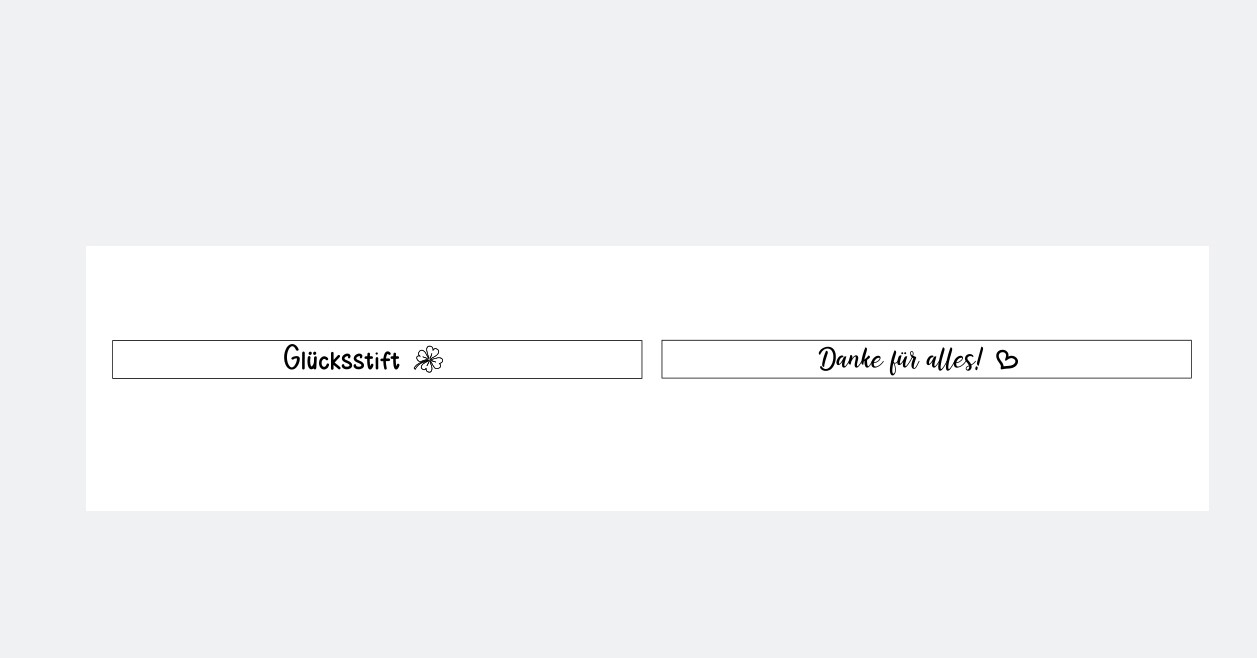Image resolution: width=1257 pixels, height=658 pixels.
Task: Click white canvas above the Glücksstift box
Action: click(x=377, y=295)
